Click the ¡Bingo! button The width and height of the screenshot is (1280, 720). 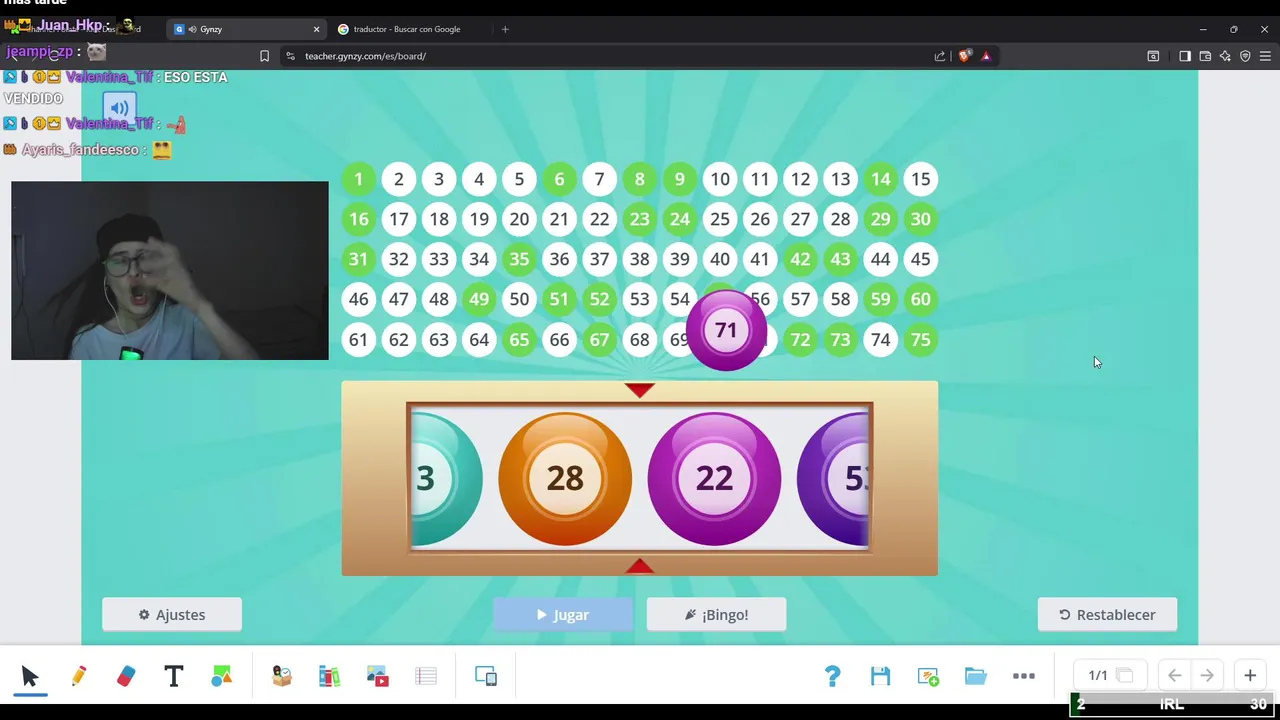pyautogui.click(x=717, y=615)
